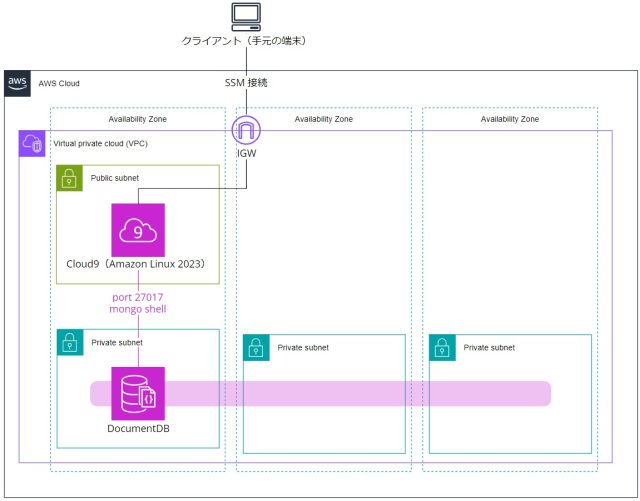Click the 'mongo shell' label

138,309
